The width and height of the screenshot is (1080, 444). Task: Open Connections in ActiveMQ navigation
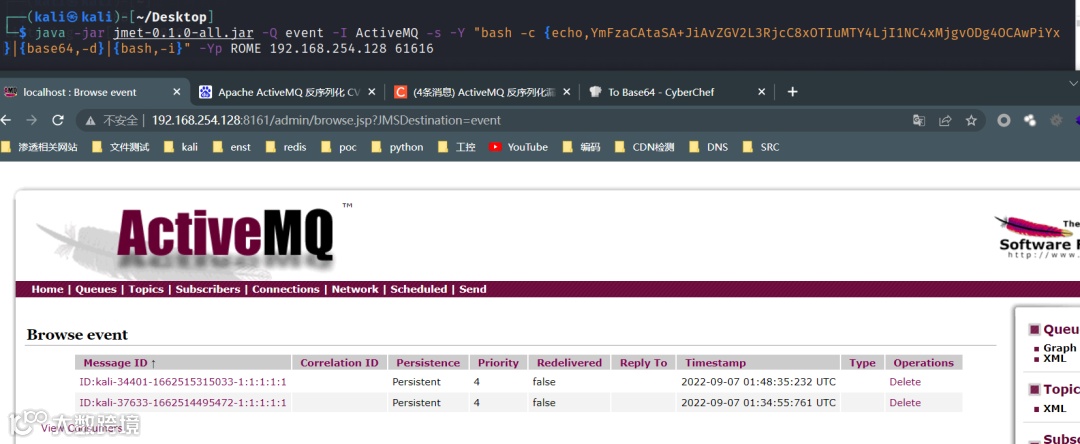[286, 289]
